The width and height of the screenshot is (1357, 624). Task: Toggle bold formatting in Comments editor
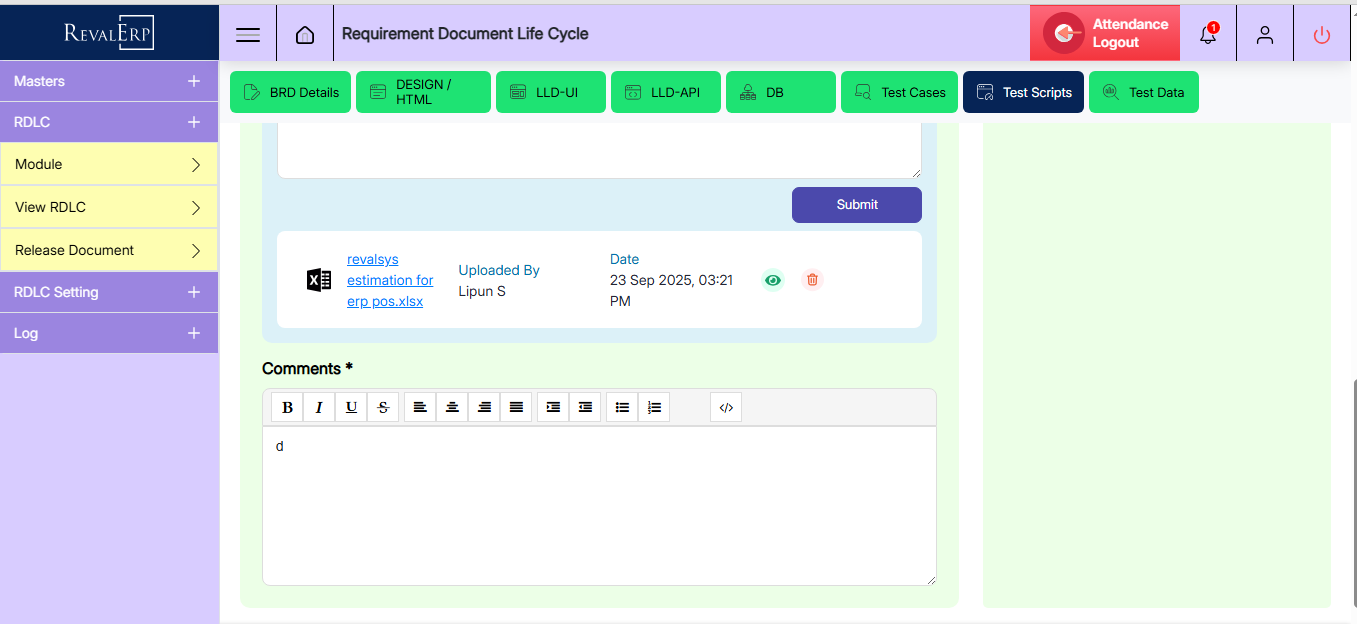pos(287,407)
